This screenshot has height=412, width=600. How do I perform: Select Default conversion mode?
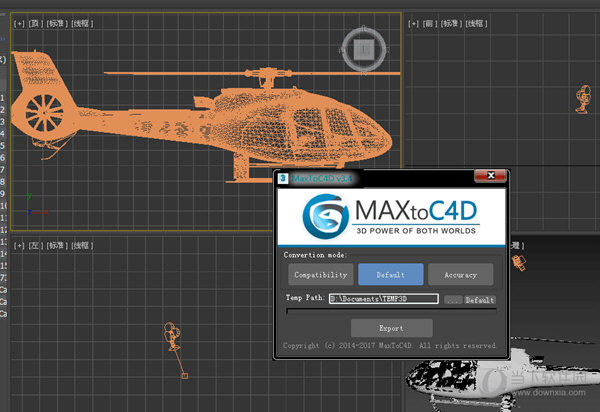[x=391, y=274]
